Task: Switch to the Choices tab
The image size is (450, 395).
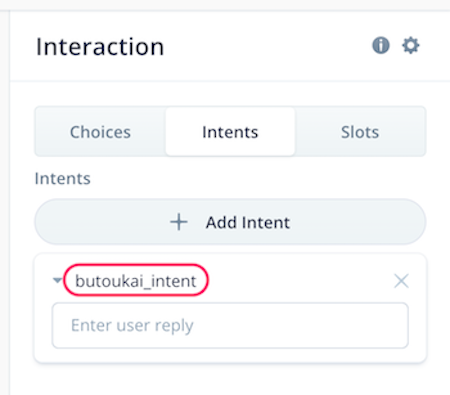Action: point(100,132)
